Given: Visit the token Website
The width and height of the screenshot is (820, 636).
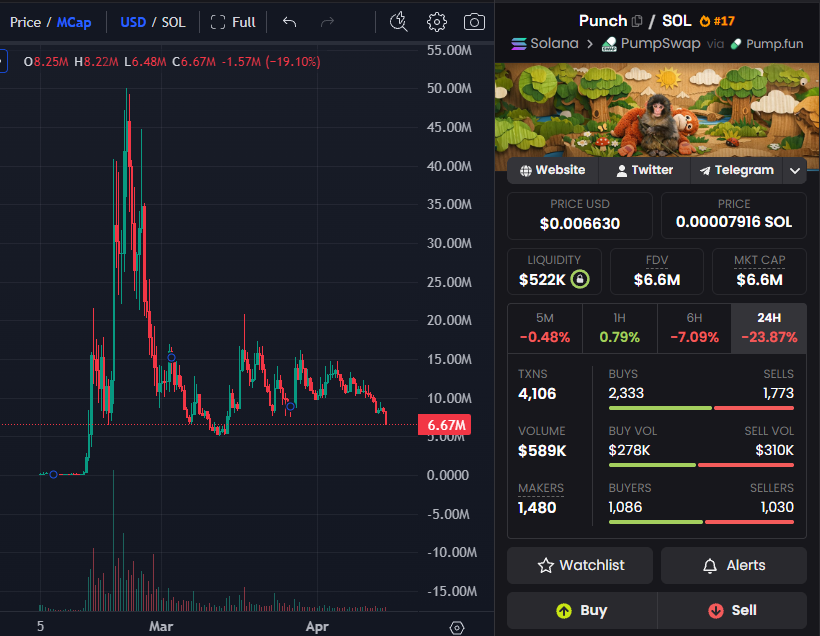Looking at the screenshot, I should [553, 170].
